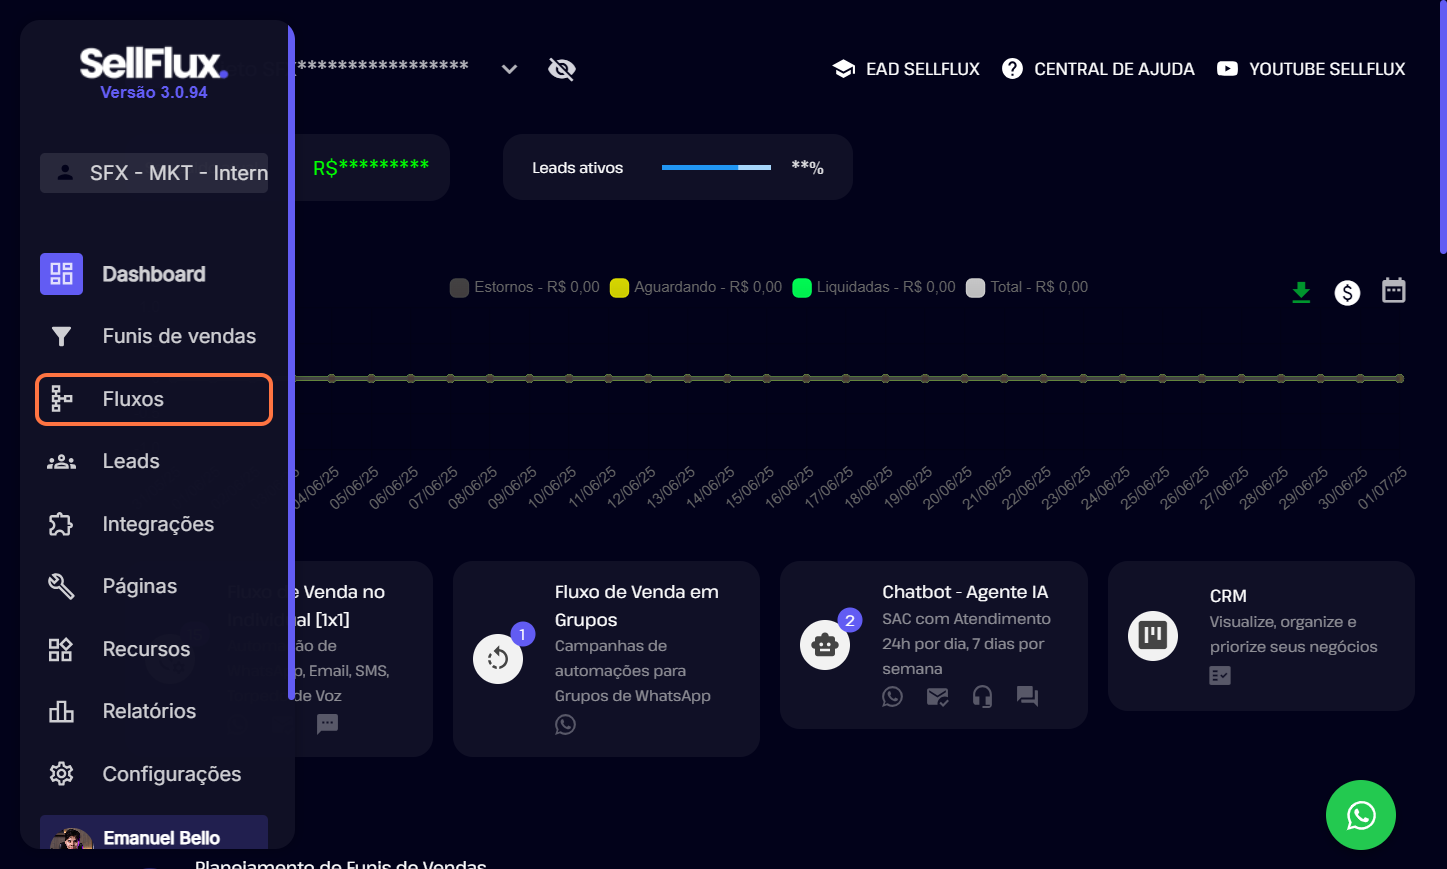Click the yellow Aguardando color swatch
The image size is (1447, 869).
point(619,288)
